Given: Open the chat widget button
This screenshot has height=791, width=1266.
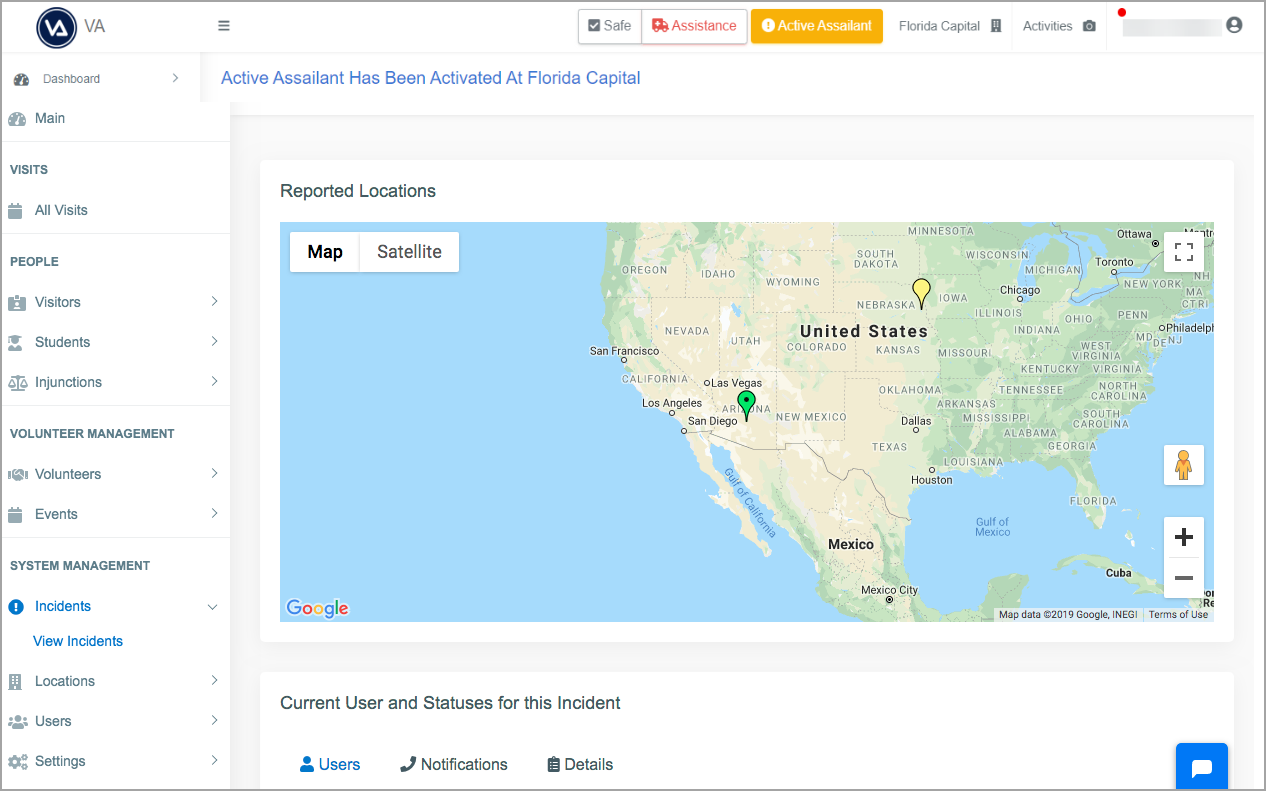Looking at the screenshot, I should [1202, 767].
